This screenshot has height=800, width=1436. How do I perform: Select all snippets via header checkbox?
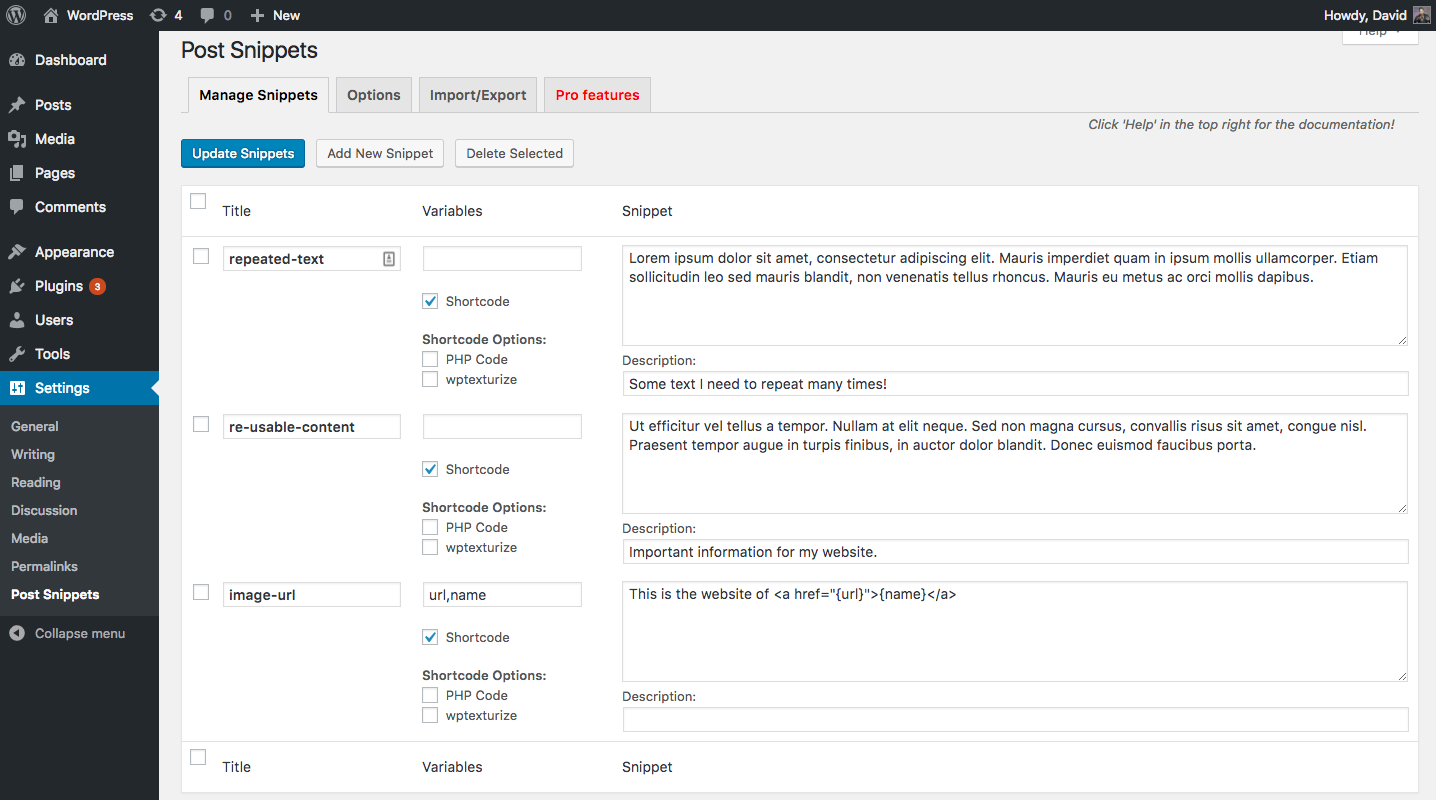pyautogui.click(x=198, y=201)
